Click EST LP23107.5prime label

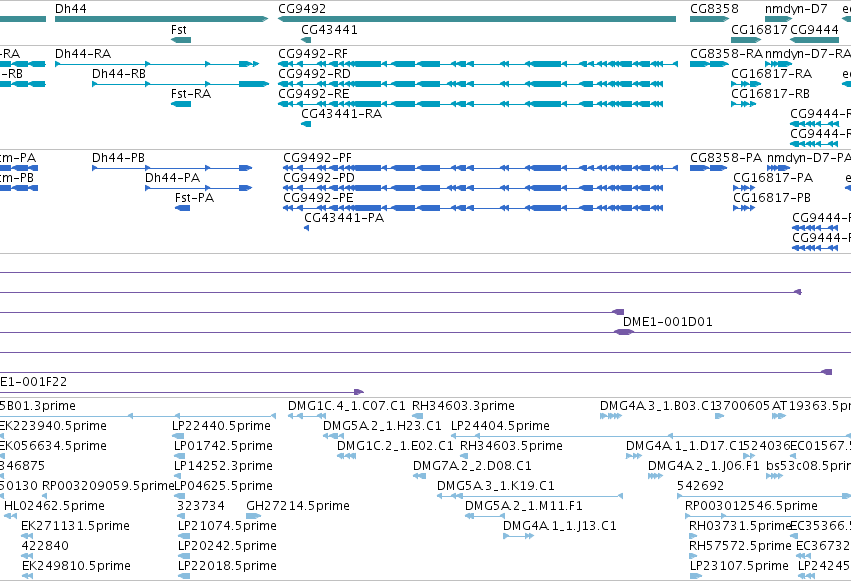[x=739, y=566]
